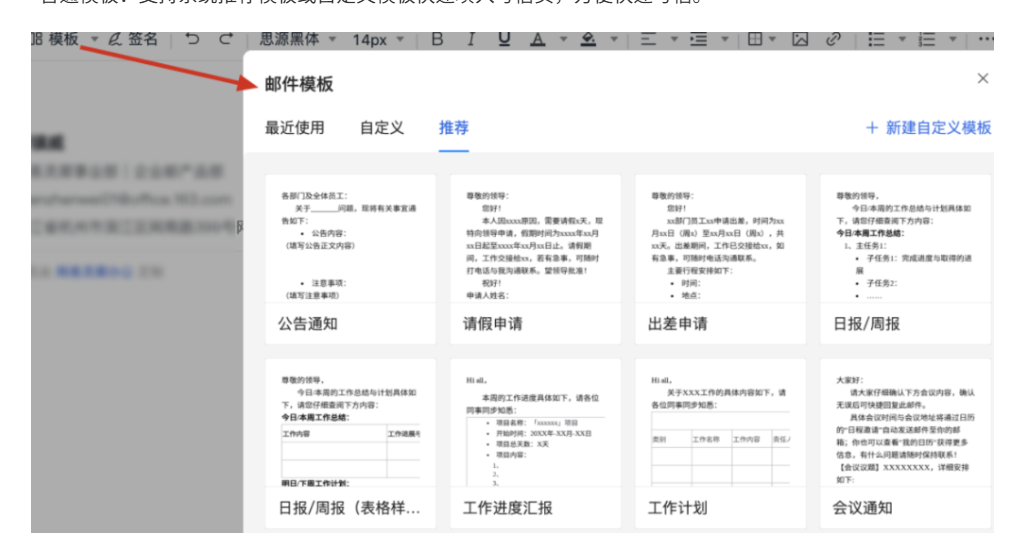
Task: Expand the numbered list style arrow
Action: 953,40
